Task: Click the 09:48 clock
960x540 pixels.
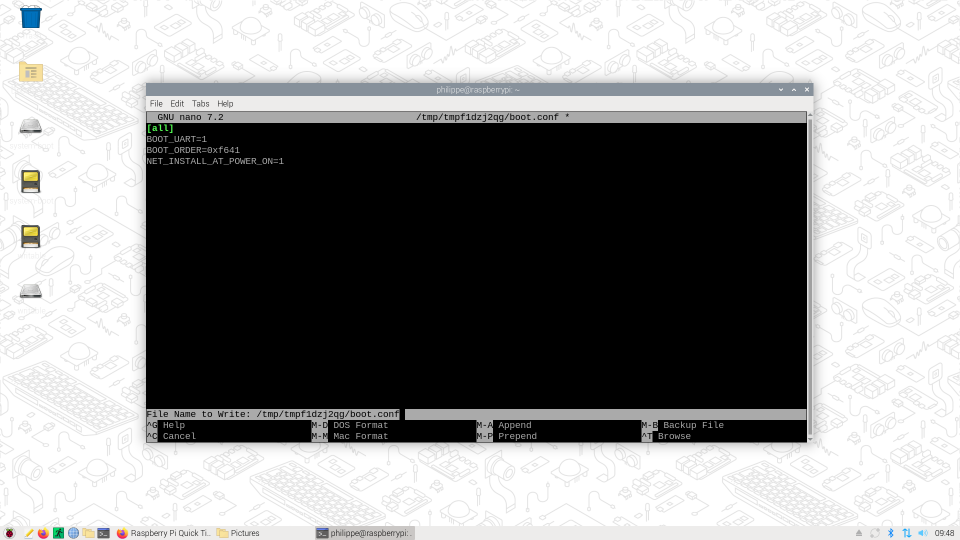Action: click(944, 533)
